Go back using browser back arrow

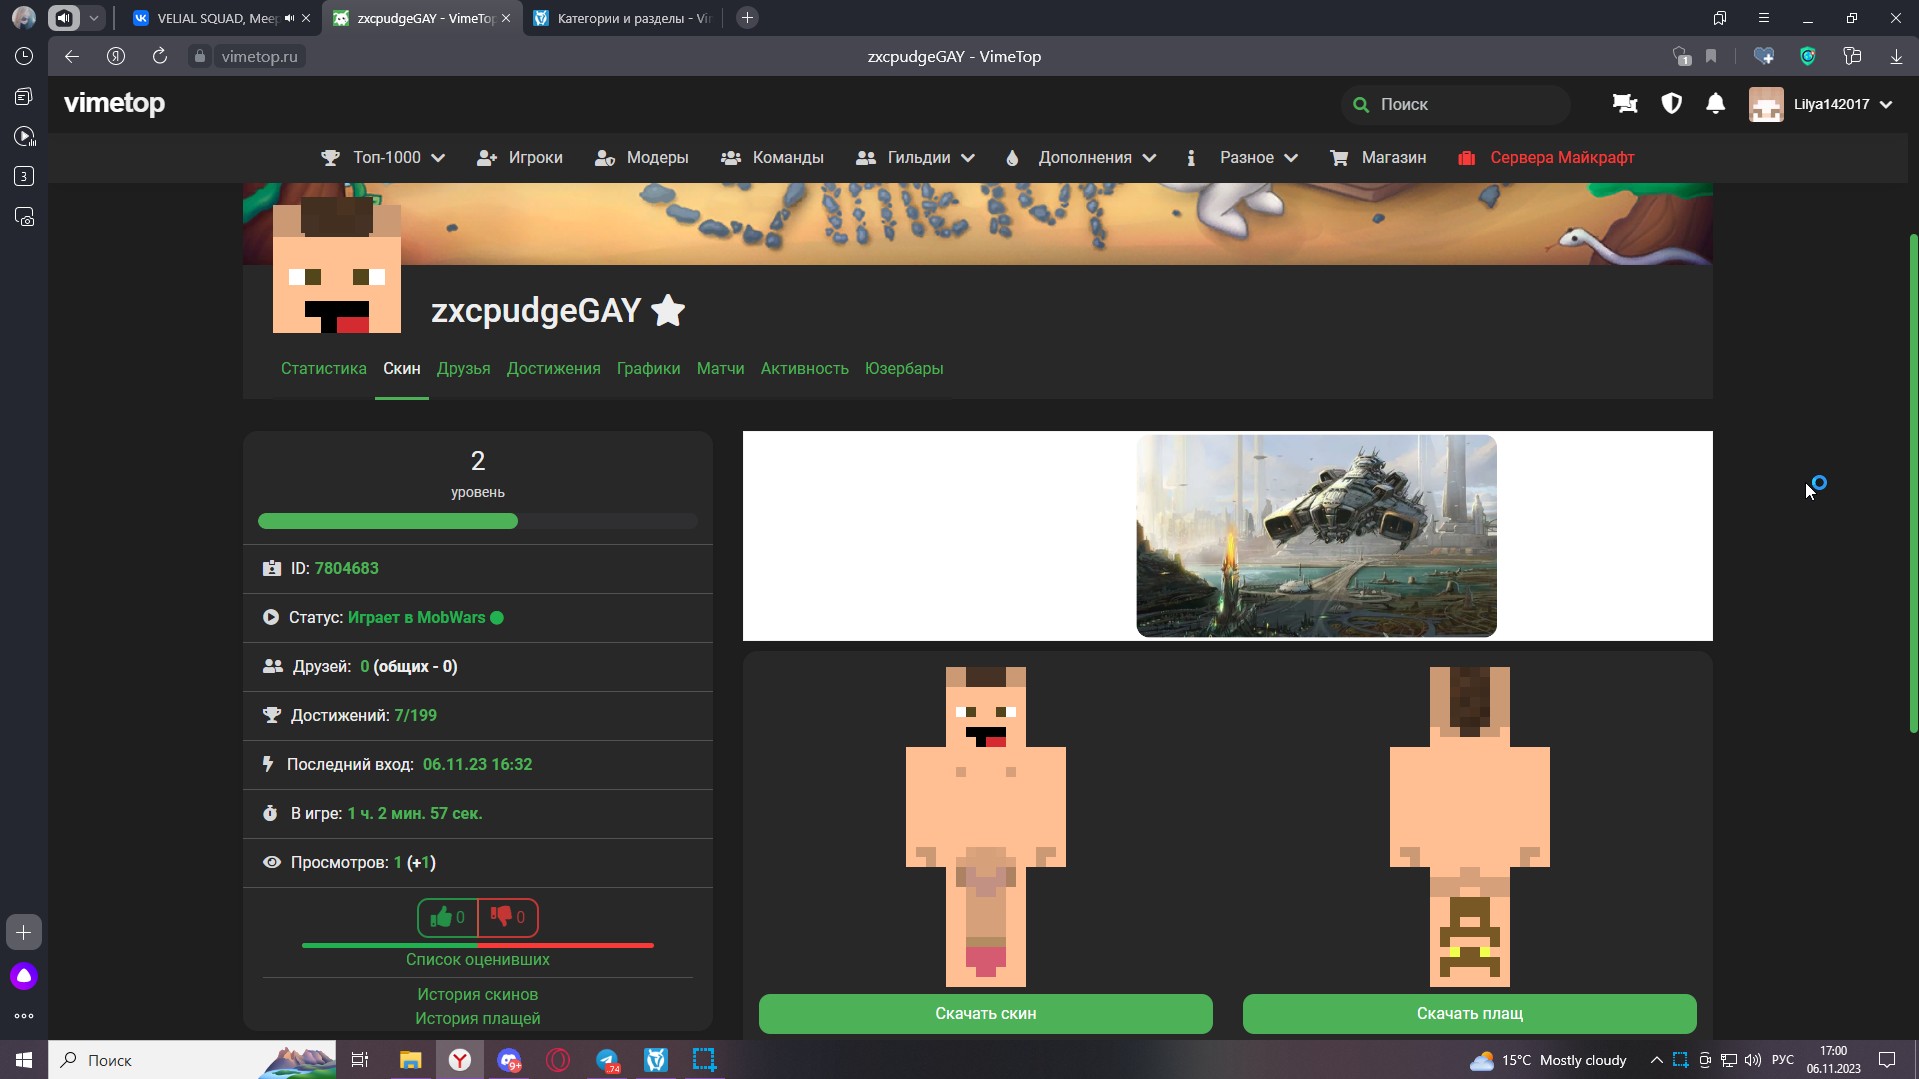(72, 57)
